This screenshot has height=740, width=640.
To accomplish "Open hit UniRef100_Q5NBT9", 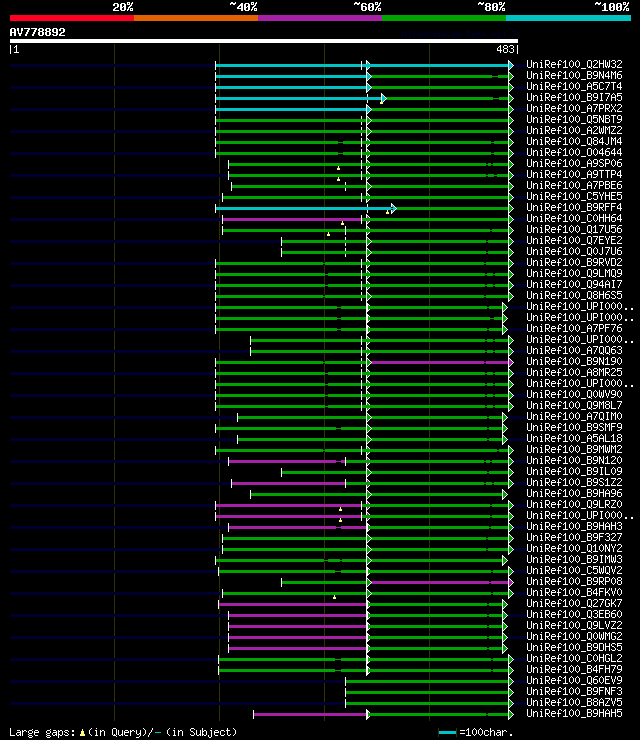I will 574,119.
